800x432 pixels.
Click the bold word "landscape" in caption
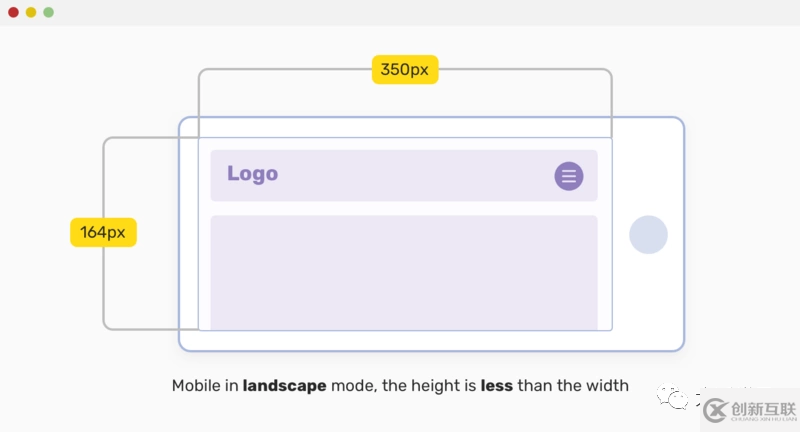click(284, 386)
